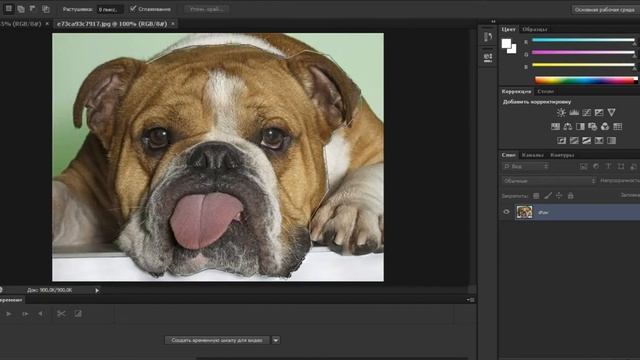Add an Invert adjustment
This screenshot has height=360, width=640.
click(x=562, y=140)
